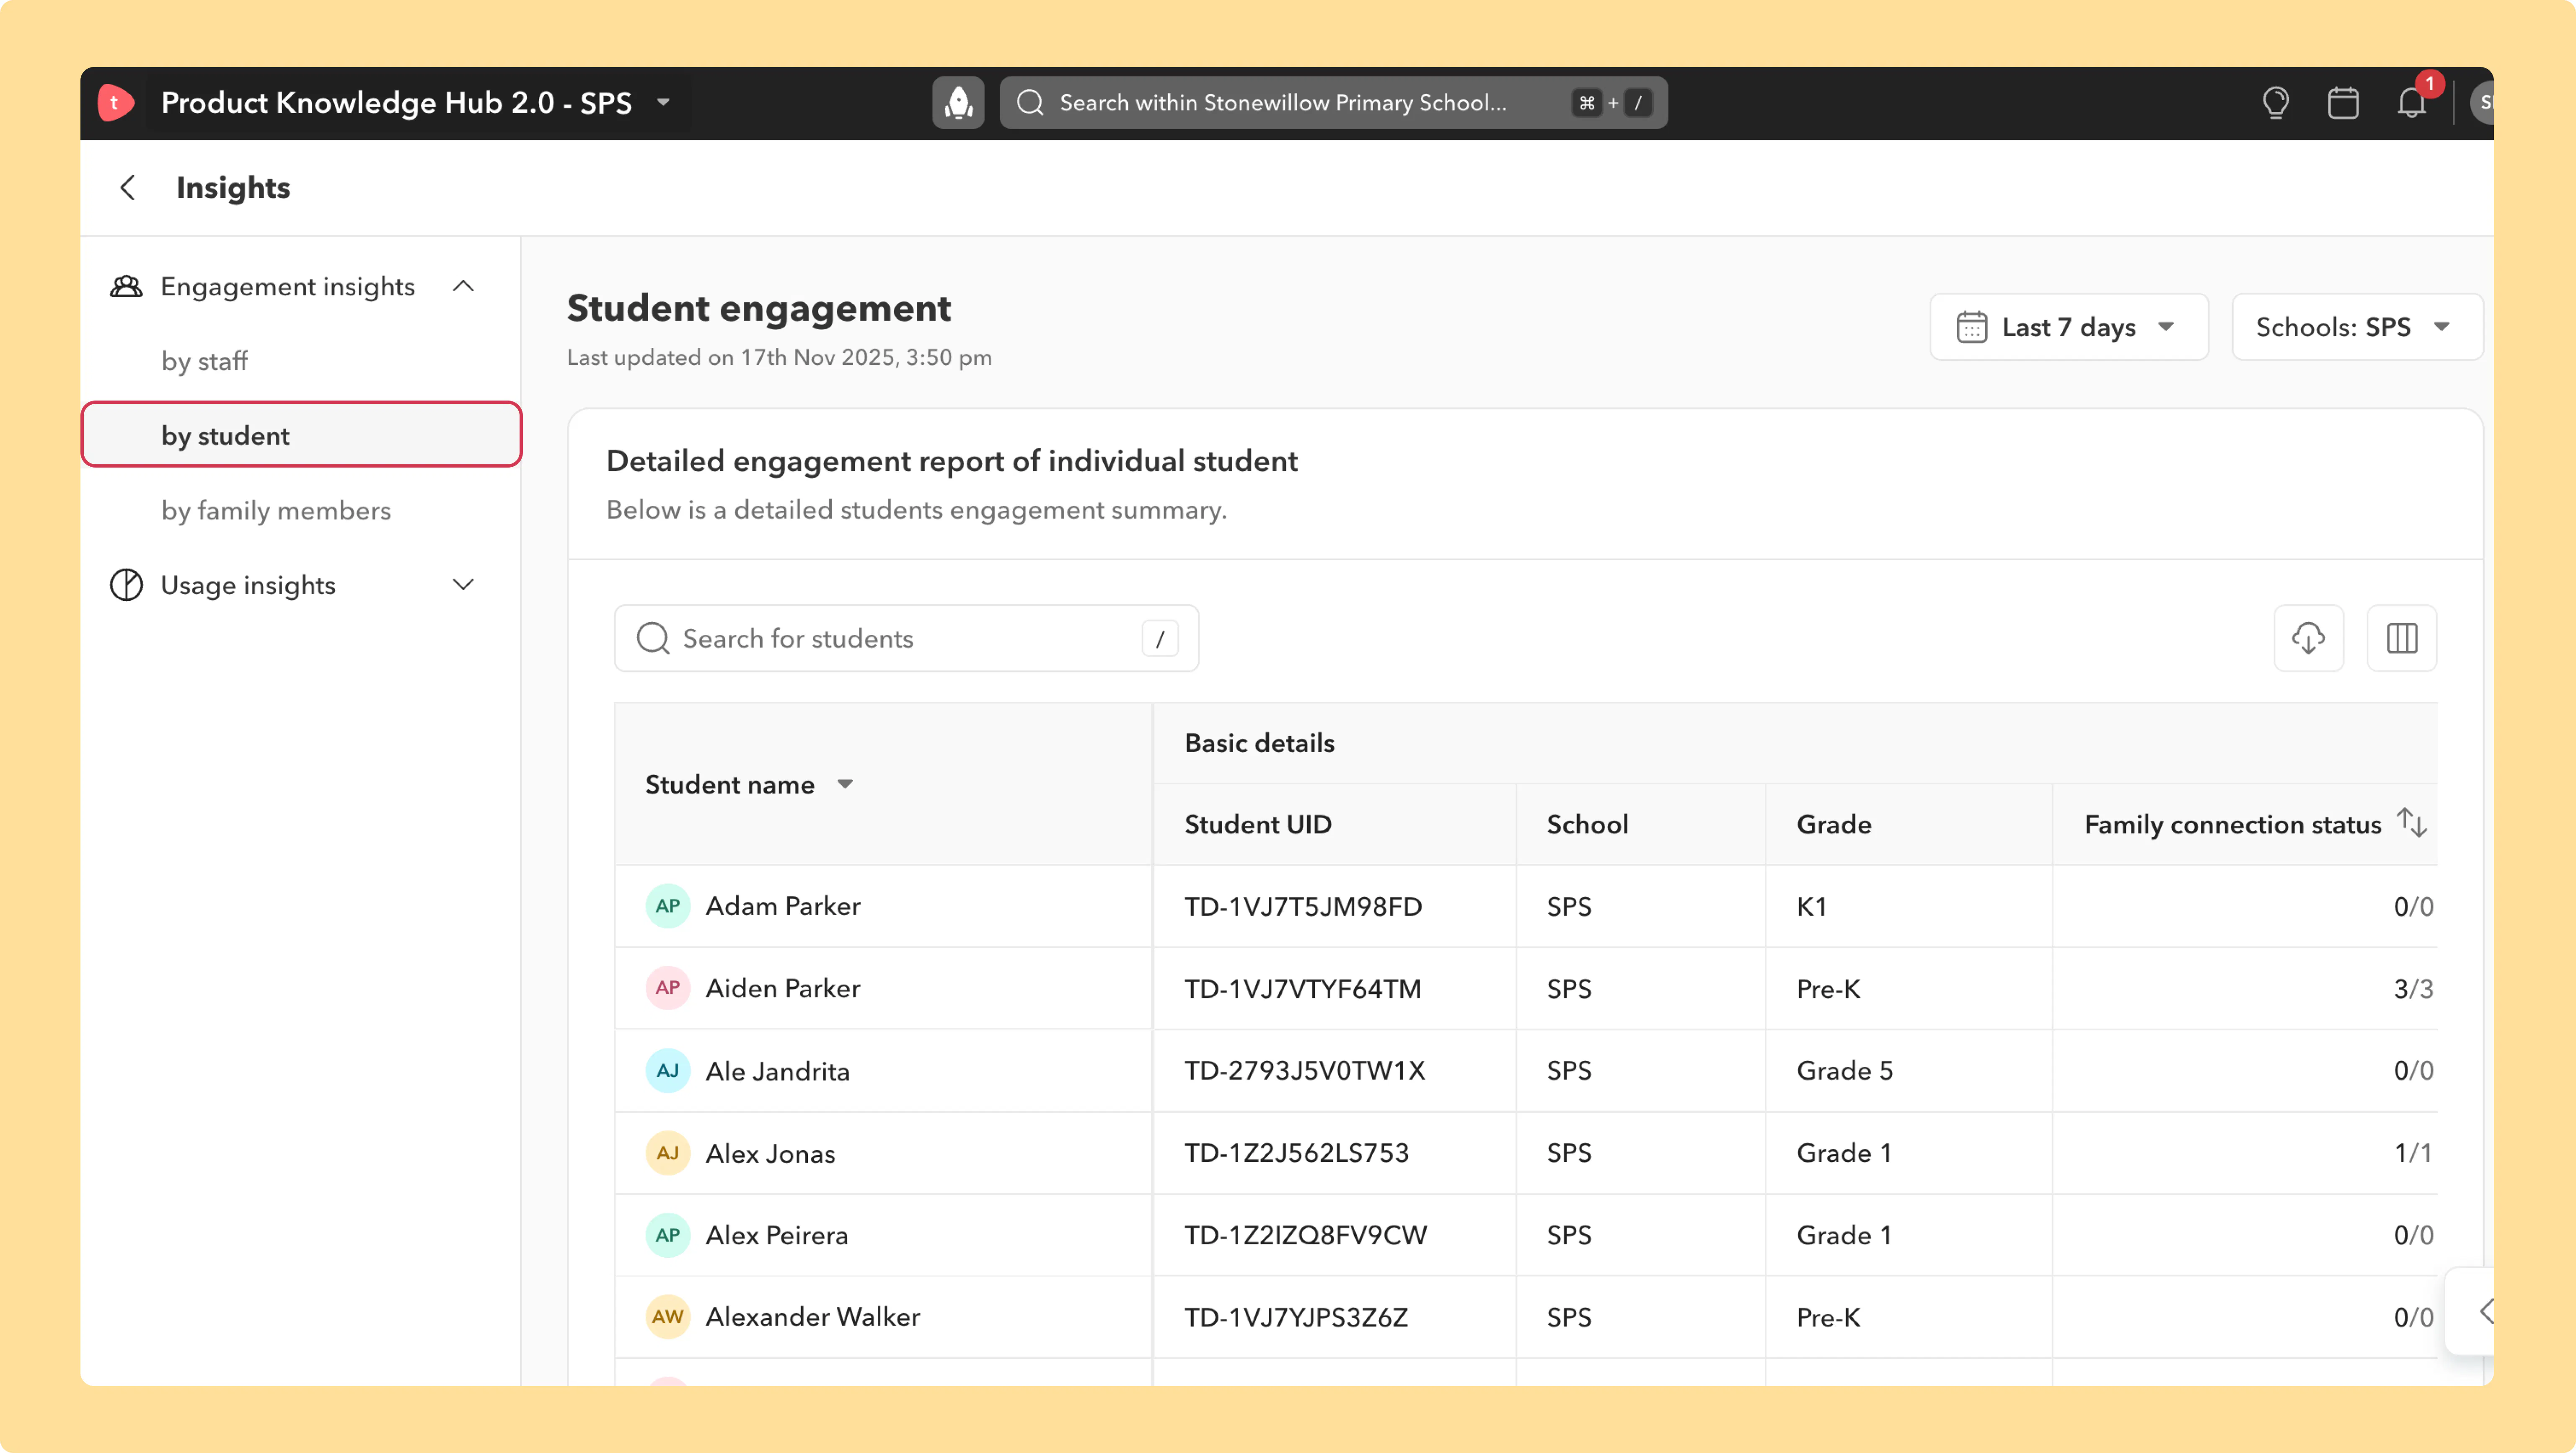The height and width of the screenshot is (1453, 2576).
Task: Click the magnifier in student search
Action: [x=653, y=638]
